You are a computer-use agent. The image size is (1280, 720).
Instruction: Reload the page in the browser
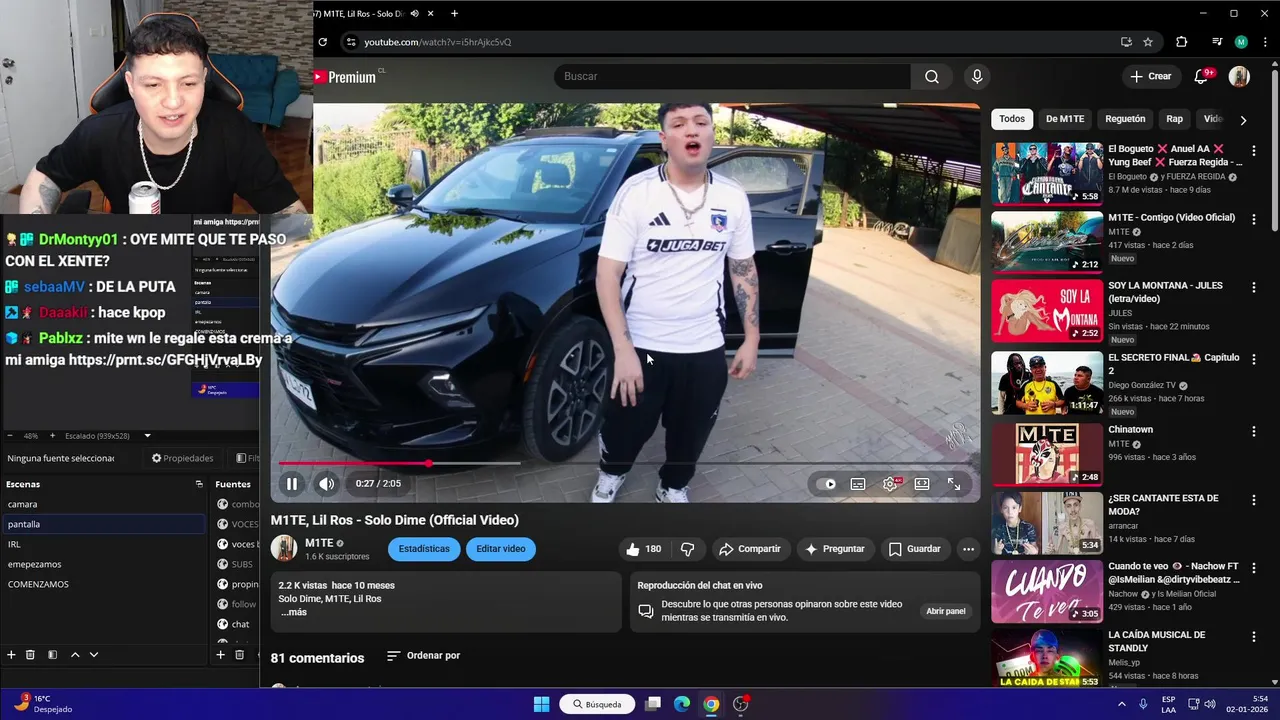tap(322, 42)
